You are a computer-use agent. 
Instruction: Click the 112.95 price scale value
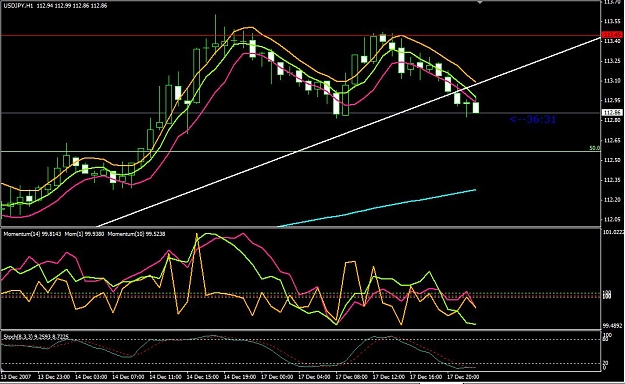pos(612,100)
